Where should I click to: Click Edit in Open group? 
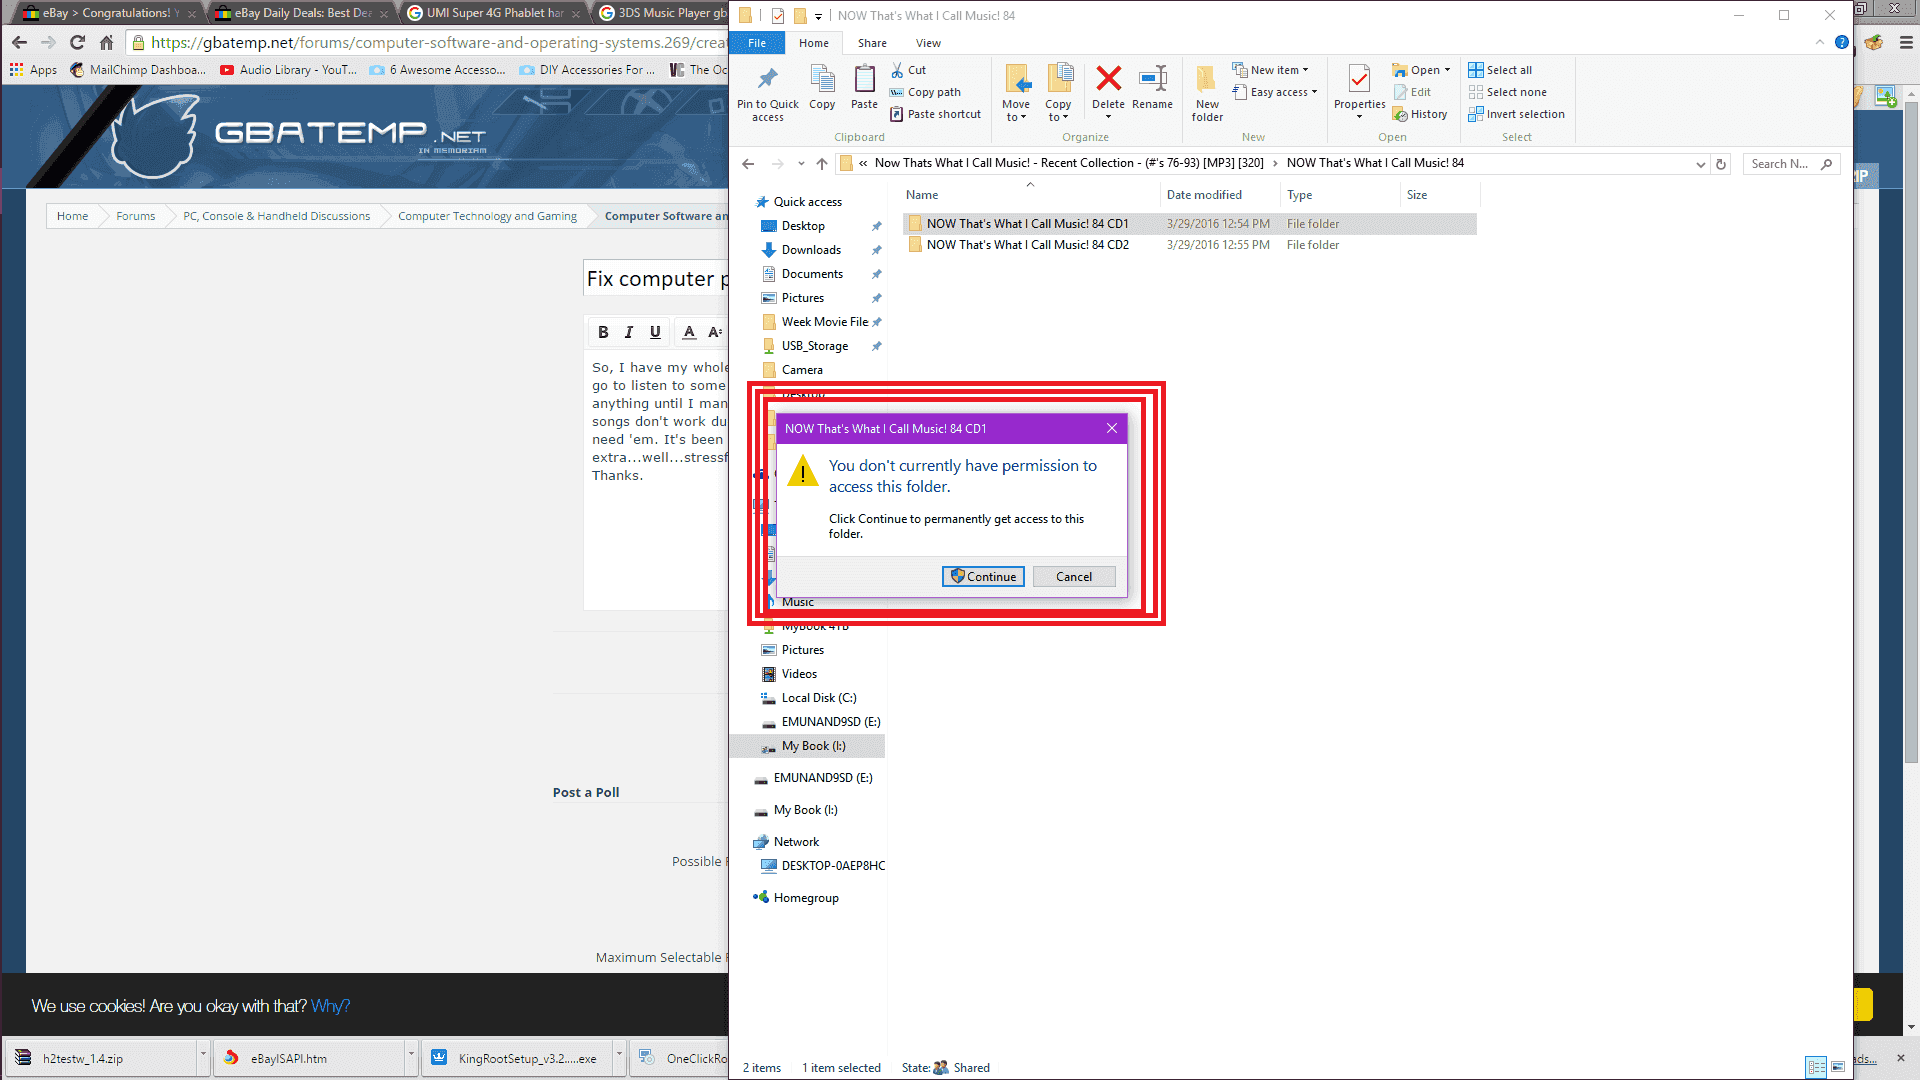click(1411, 92)
